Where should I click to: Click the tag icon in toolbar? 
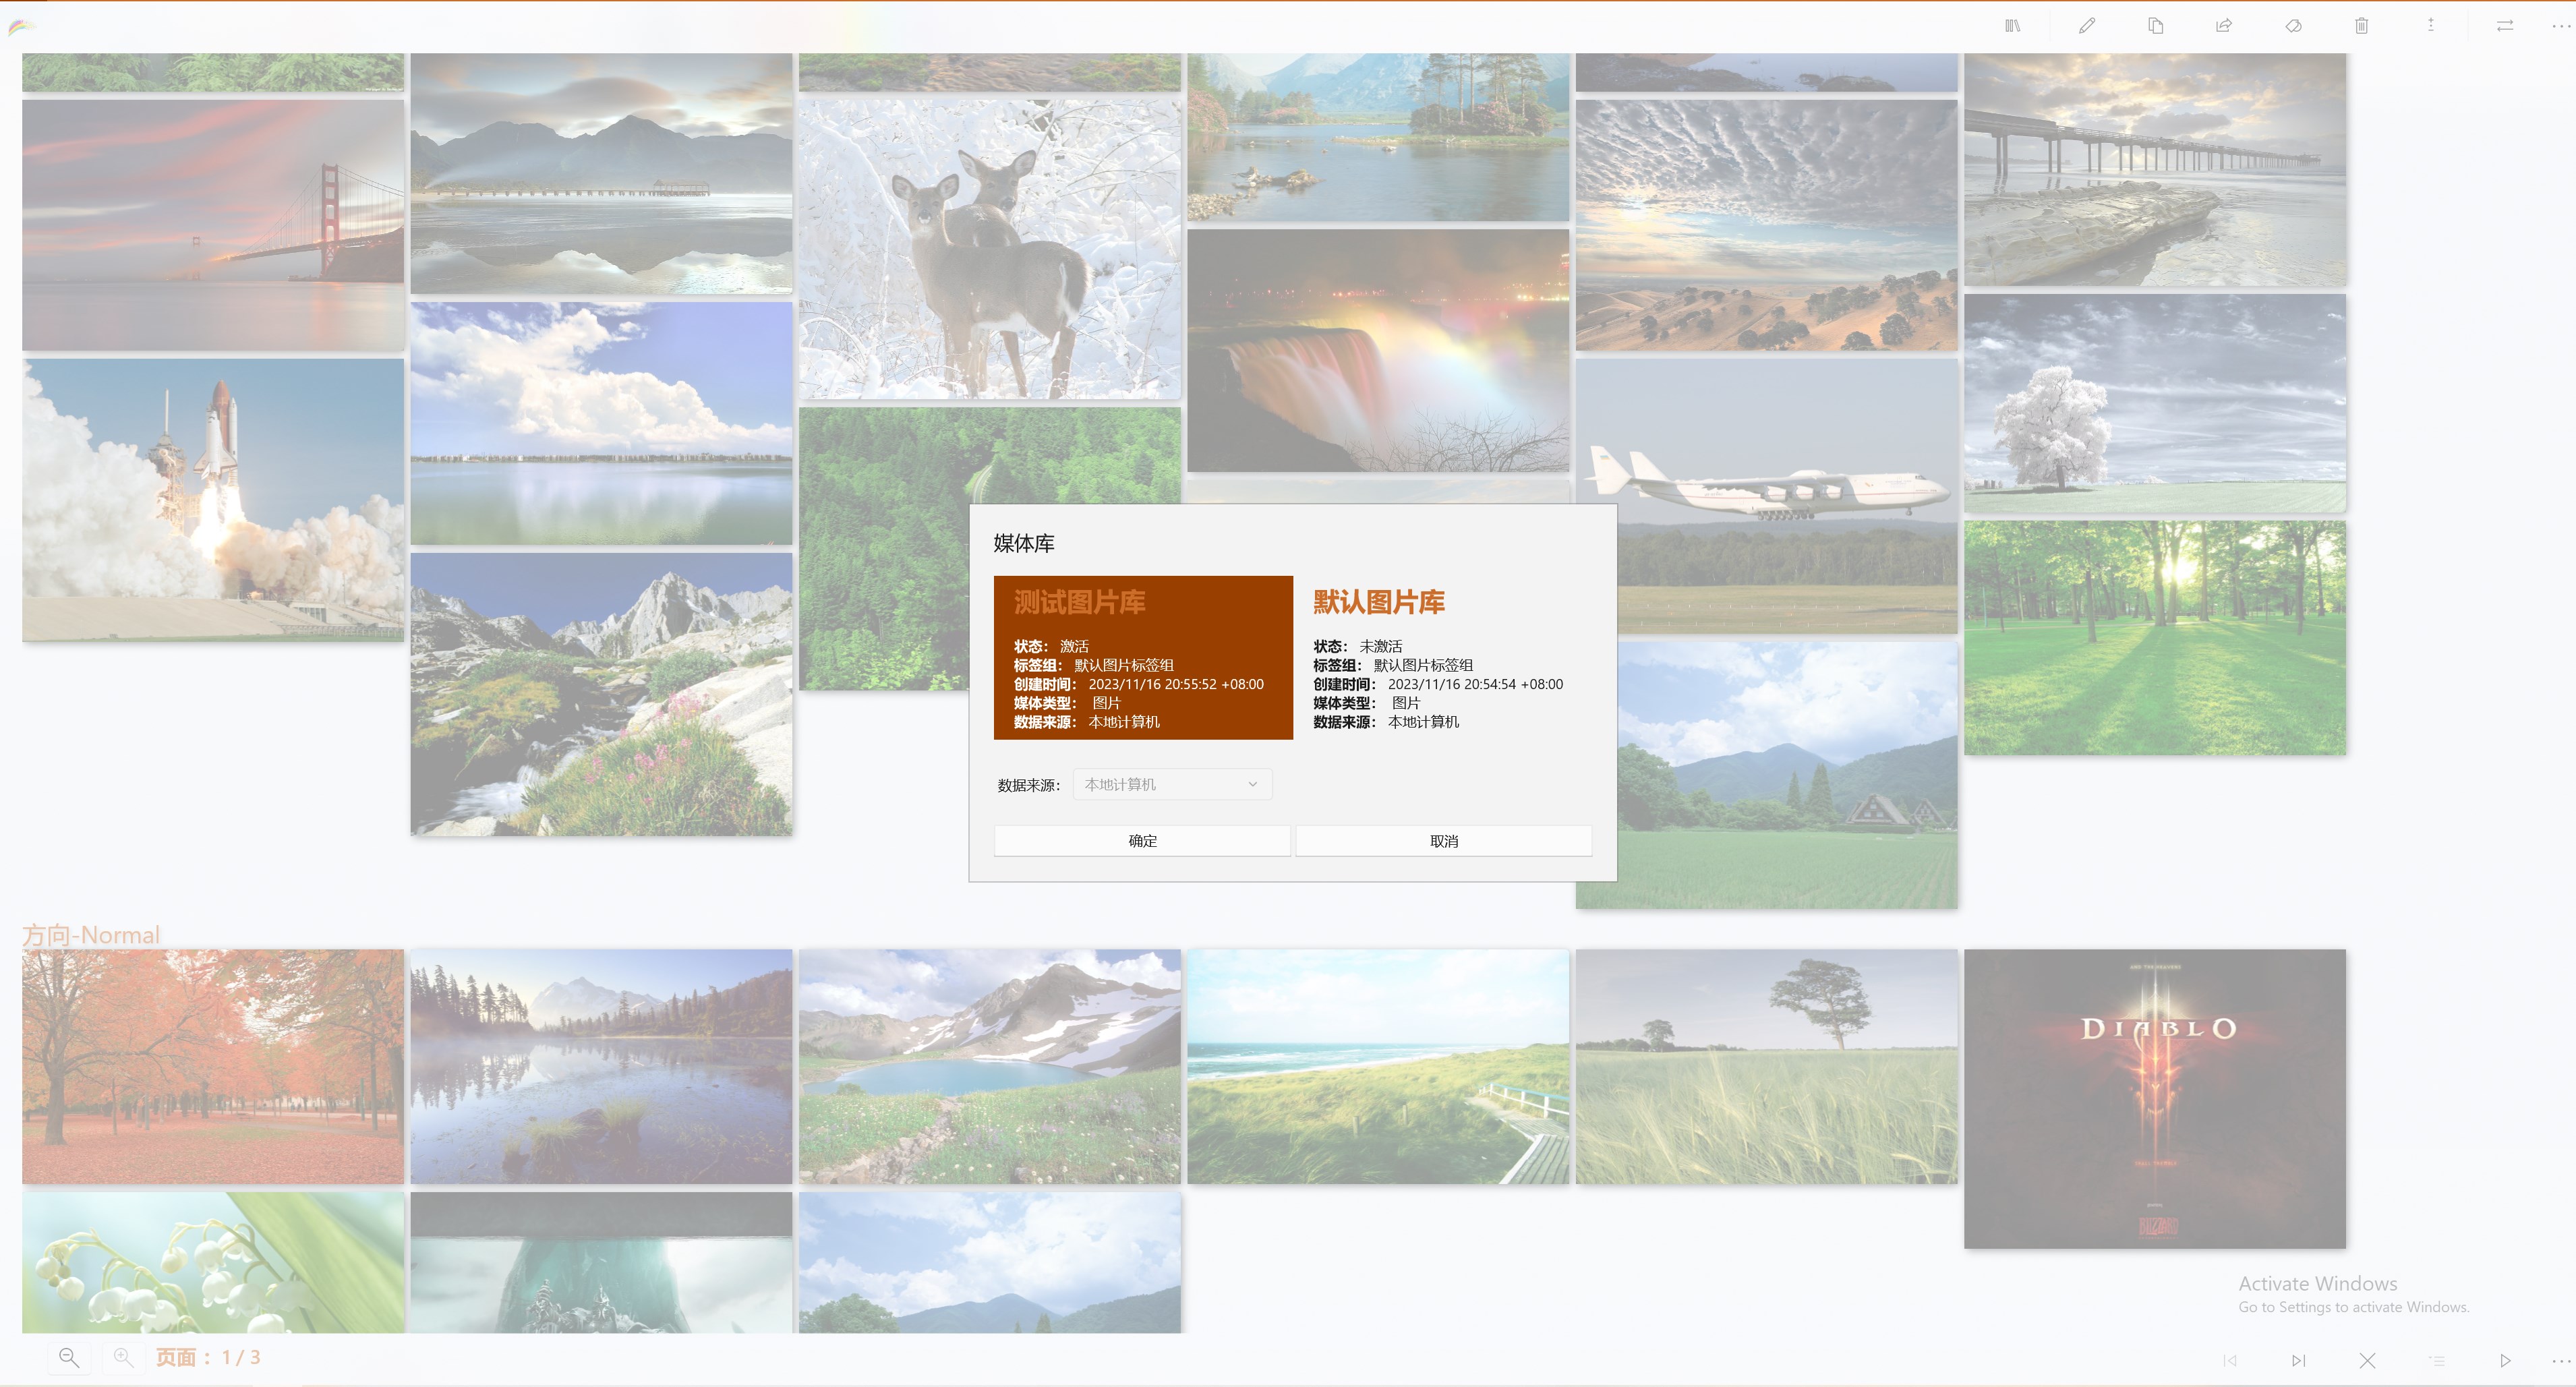coord(2293,26)
